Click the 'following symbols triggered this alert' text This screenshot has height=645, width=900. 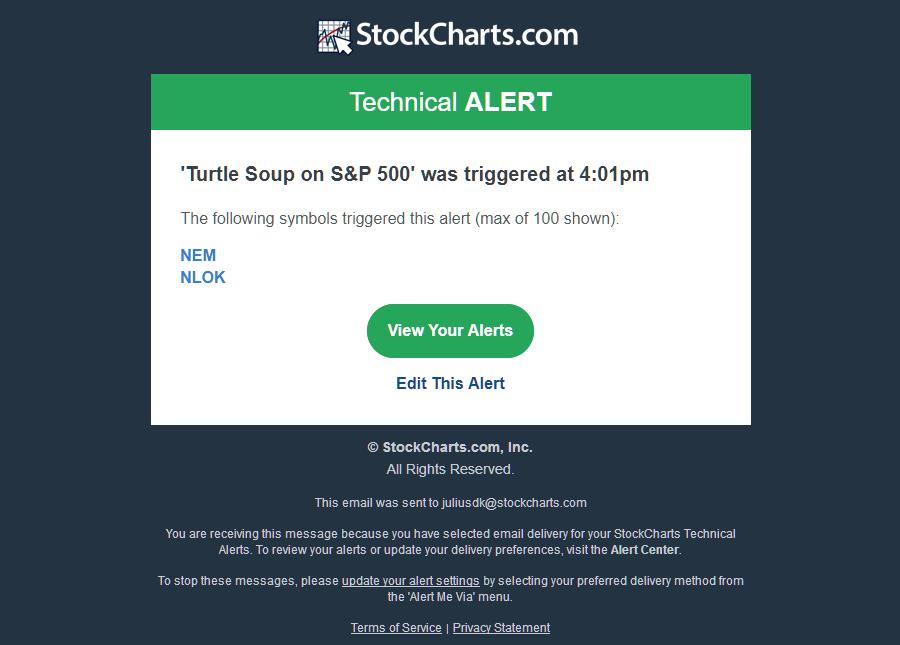(x=400, y=218)
